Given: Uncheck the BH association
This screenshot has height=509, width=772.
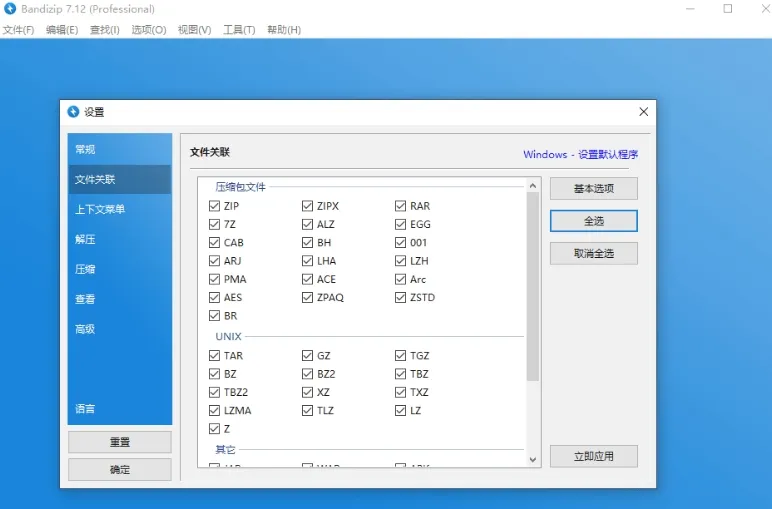Looking at the screenshot, I should point(307,242).
